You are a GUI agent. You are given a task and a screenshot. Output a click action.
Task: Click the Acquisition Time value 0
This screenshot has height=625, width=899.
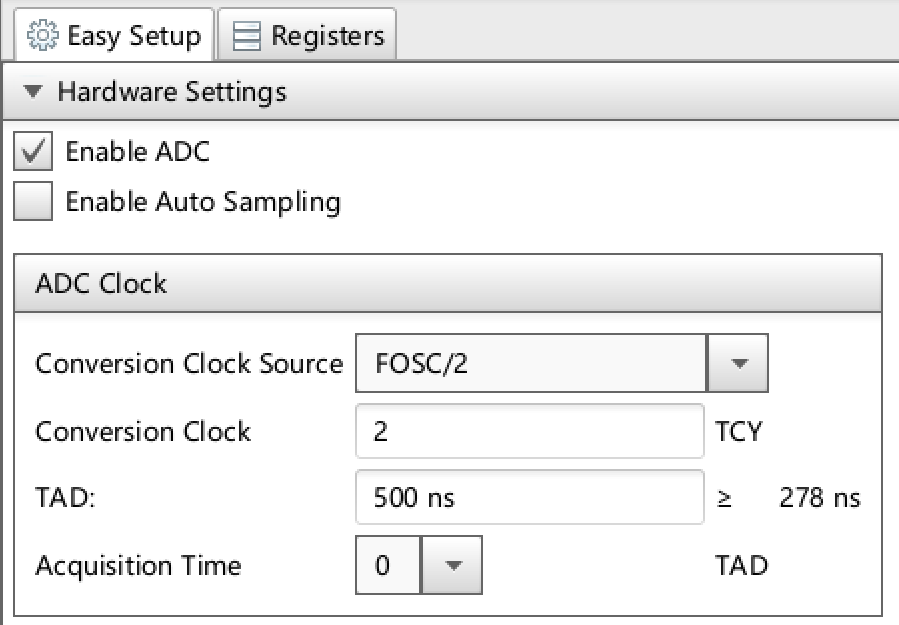(x=388, y=565)
